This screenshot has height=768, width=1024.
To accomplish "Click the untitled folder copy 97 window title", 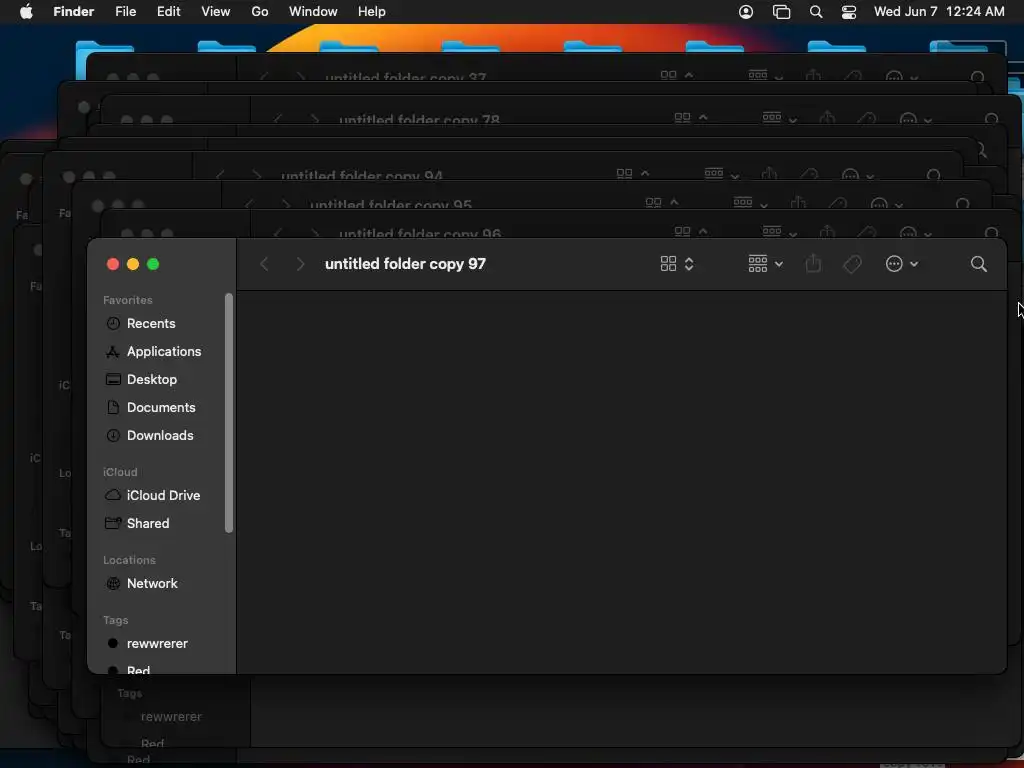I will [405, 264].
